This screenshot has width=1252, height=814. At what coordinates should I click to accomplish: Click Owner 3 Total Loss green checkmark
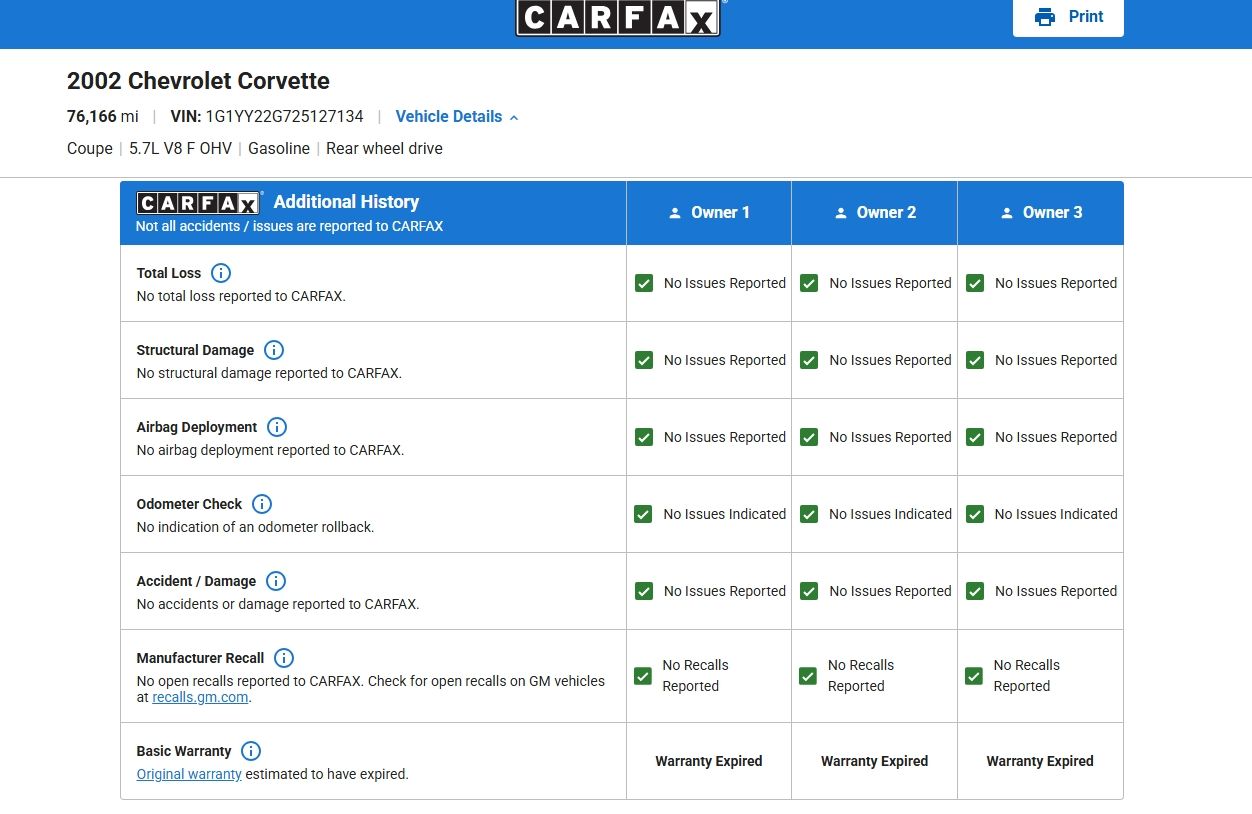pyautogui.click(x=975, y=283)
